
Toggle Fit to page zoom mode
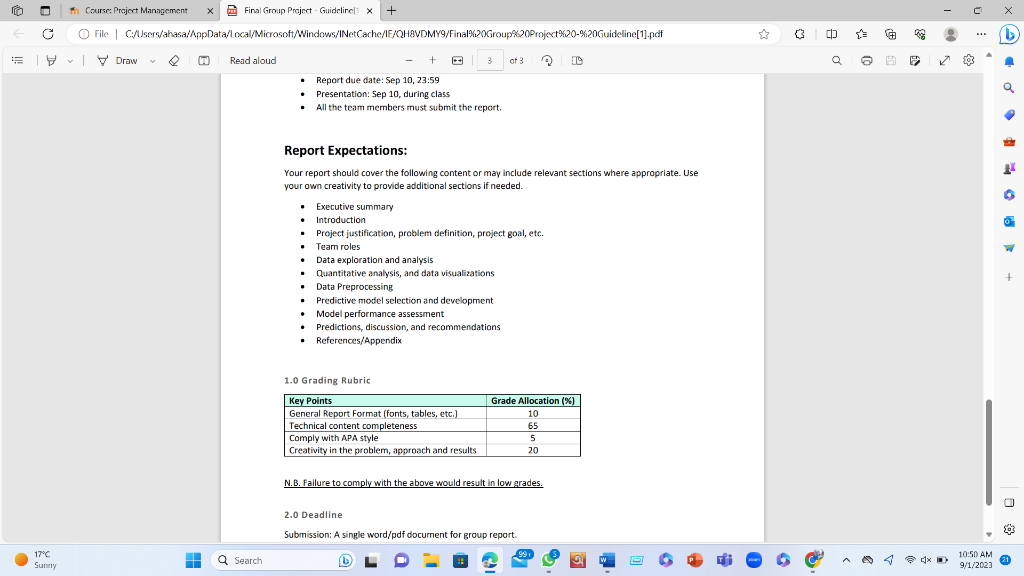(458, 60)
